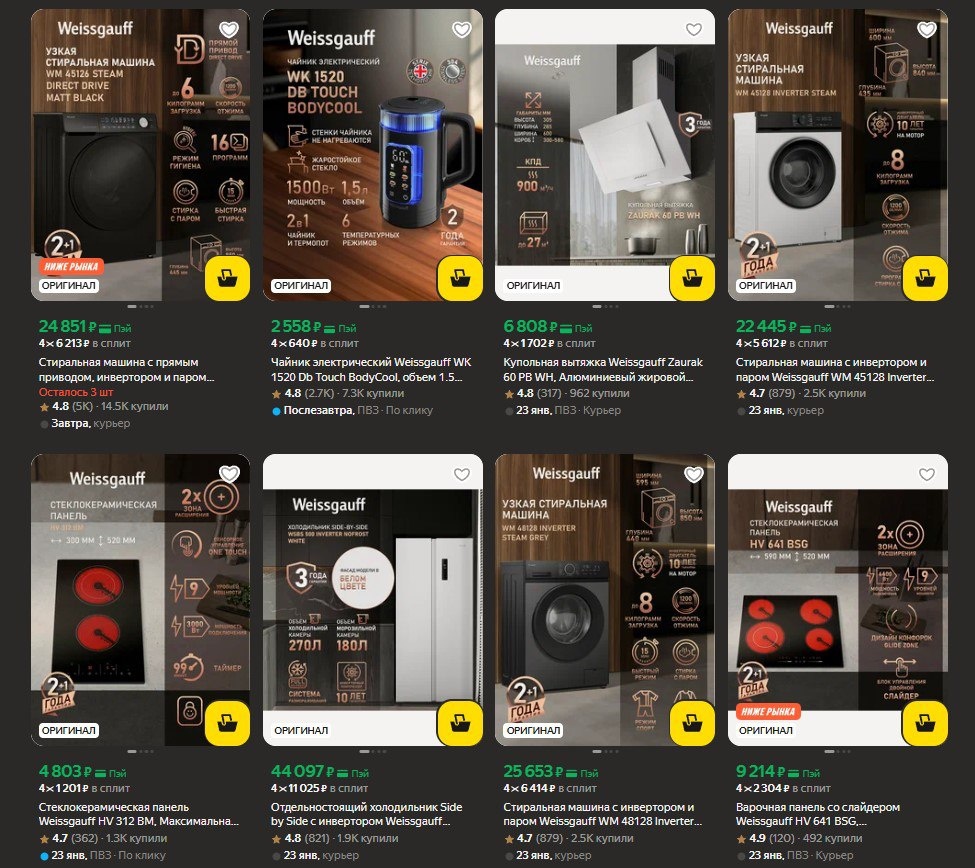This screenshot has width=975, height=868.
Task: Toggle favorite heart on Zaurak hood card
Action: [694, 29]
